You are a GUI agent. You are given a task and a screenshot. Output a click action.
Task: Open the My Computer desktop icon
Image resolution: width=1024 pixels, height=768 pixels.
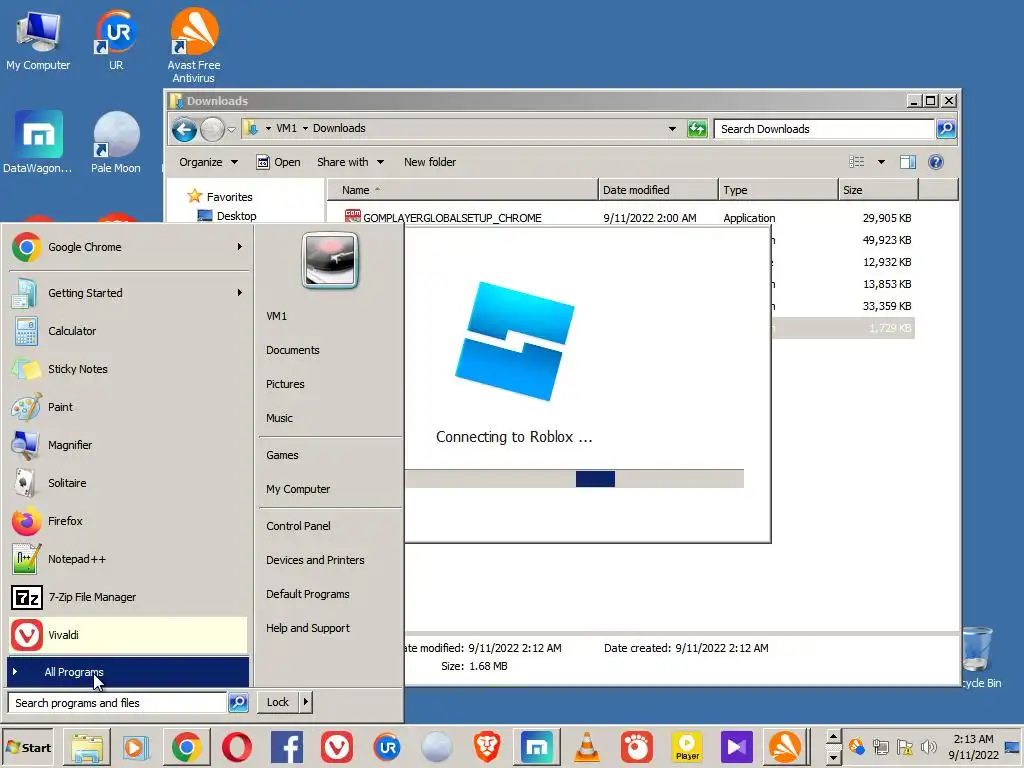click(38, 40)
